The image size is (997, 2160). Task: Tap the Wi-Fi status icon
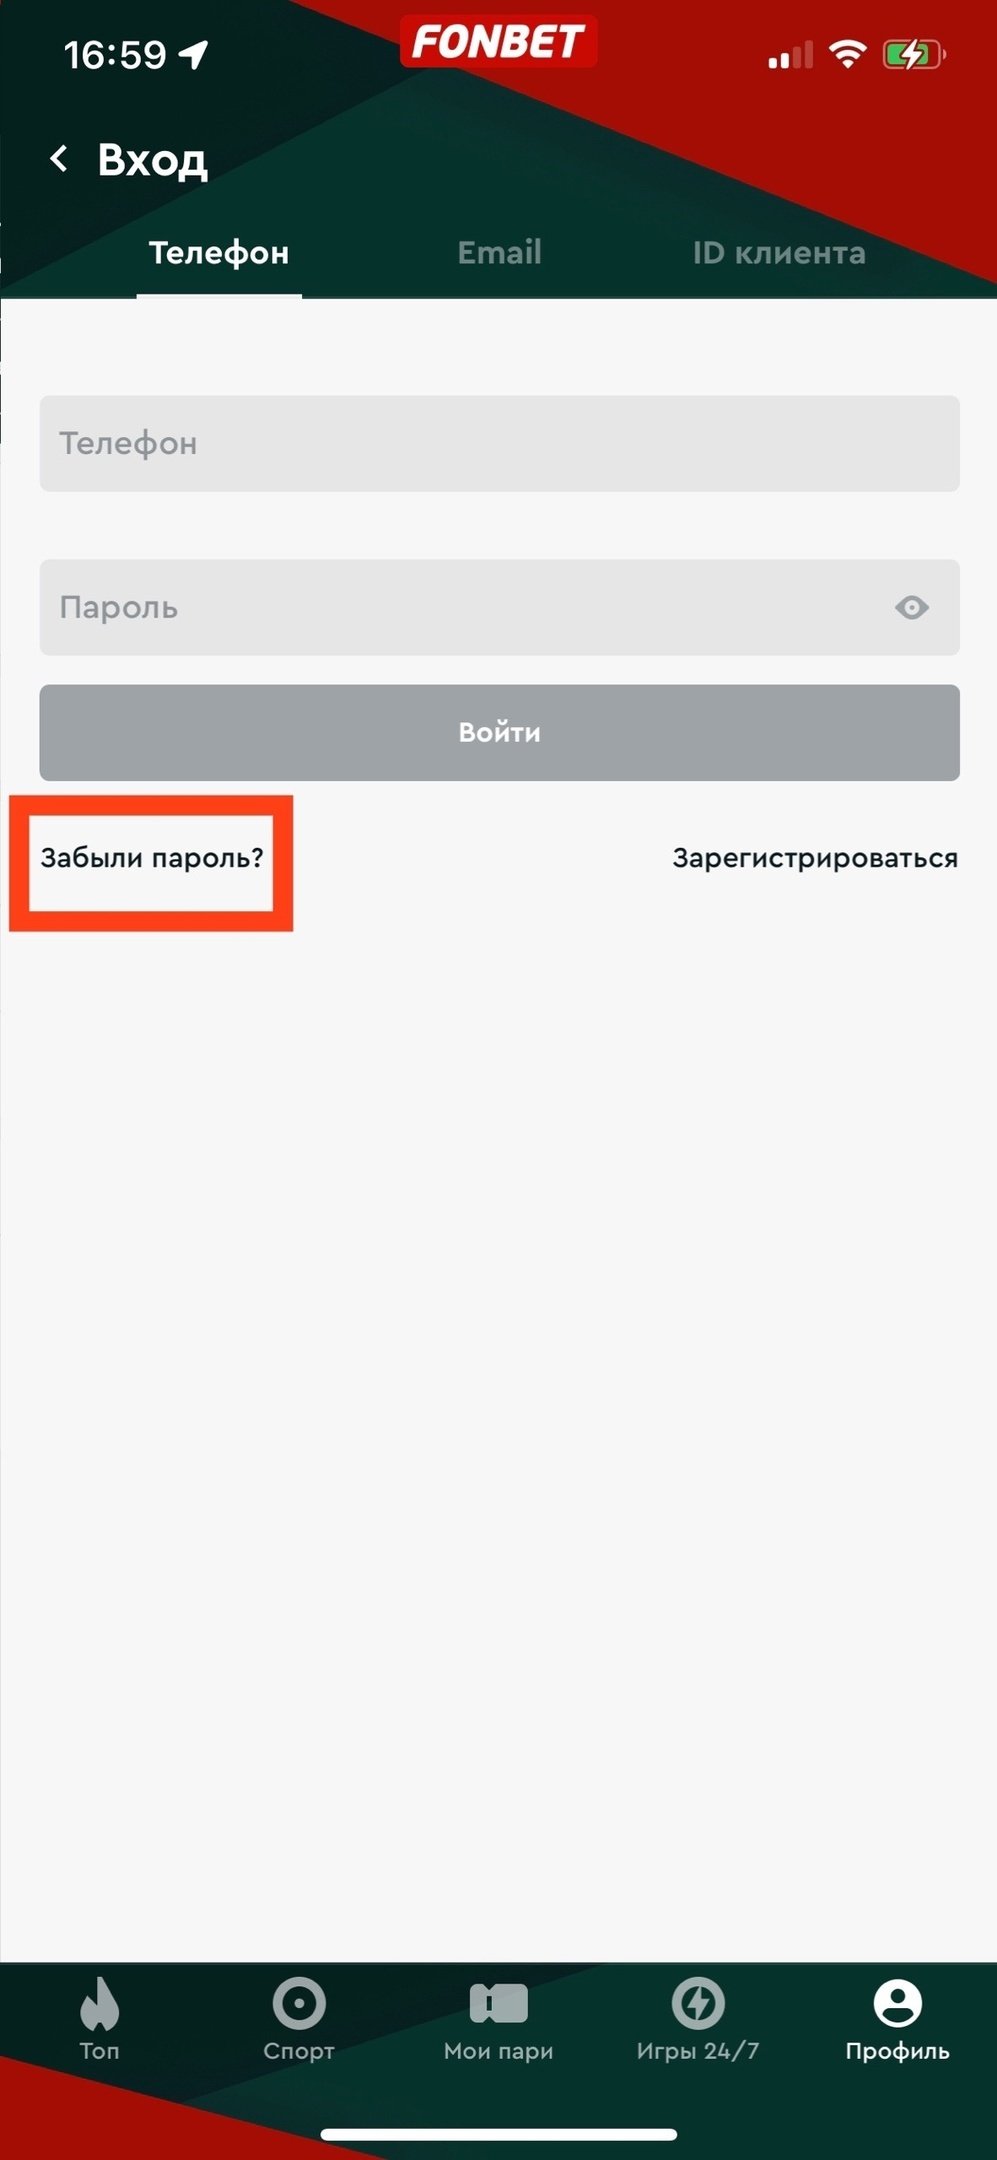[x=848, y=54]
